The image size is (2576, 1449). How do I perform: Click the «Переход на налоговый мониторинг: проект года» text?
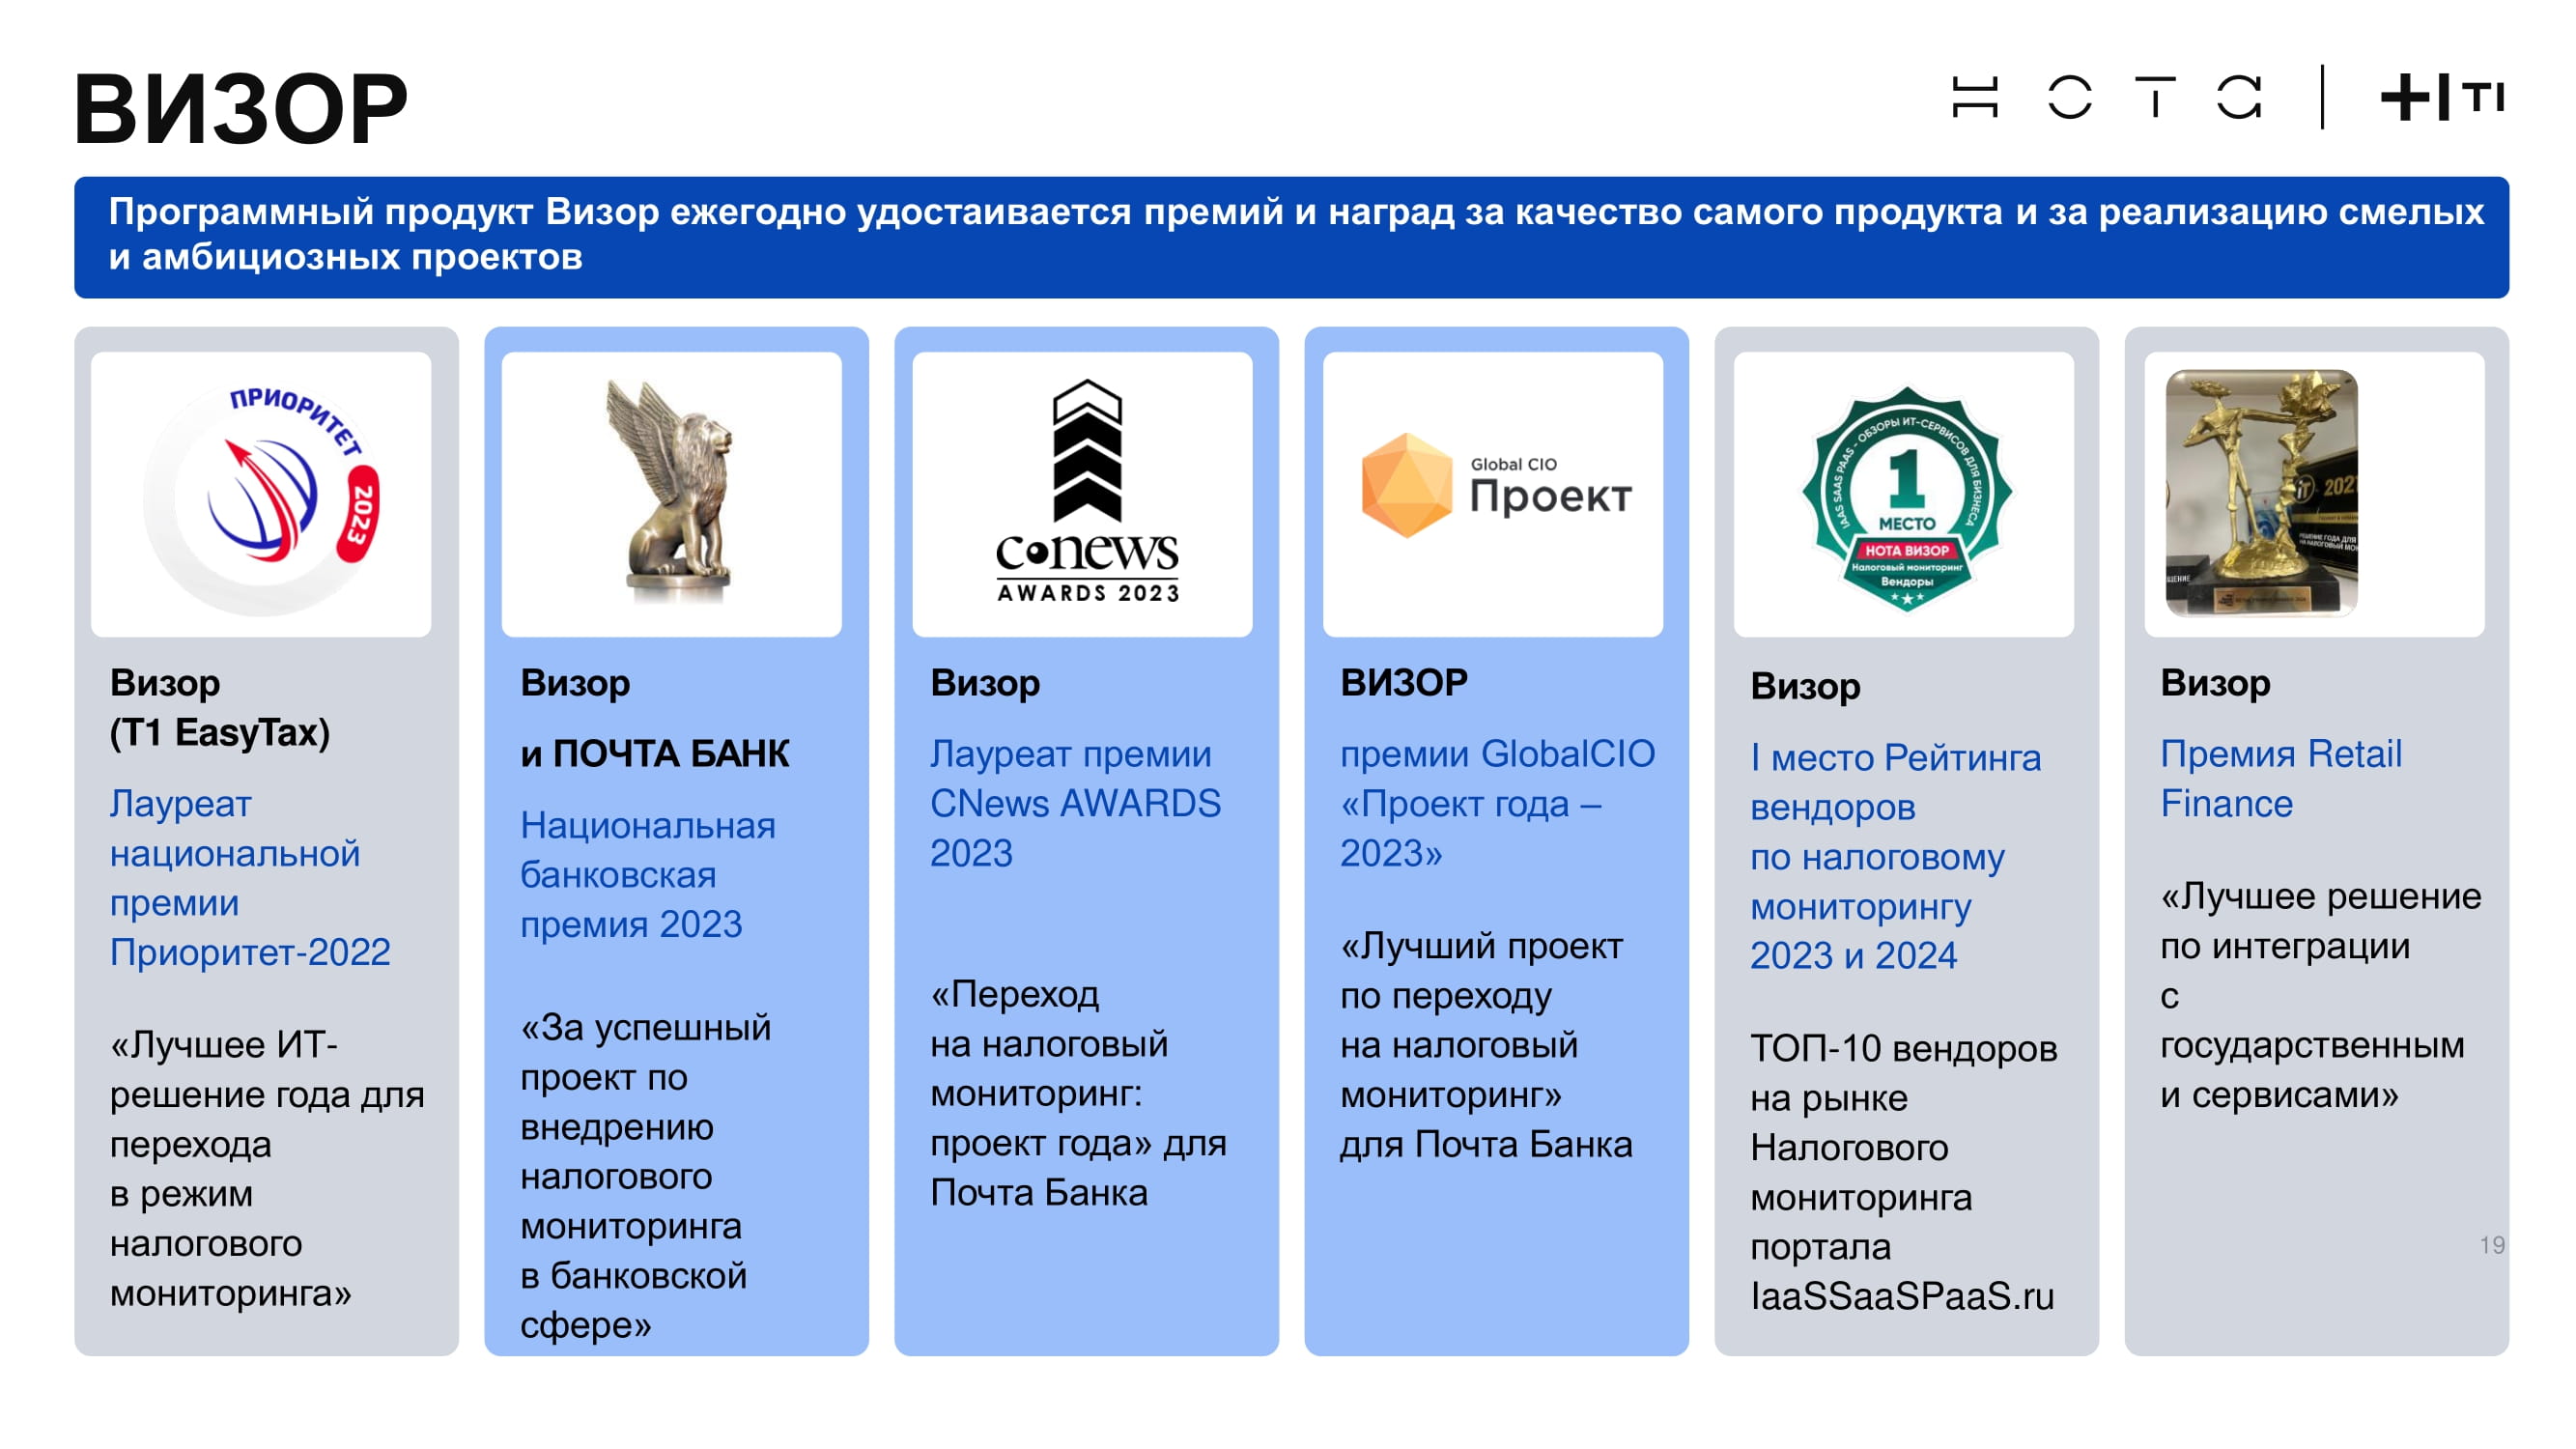coord(1078,1093)
